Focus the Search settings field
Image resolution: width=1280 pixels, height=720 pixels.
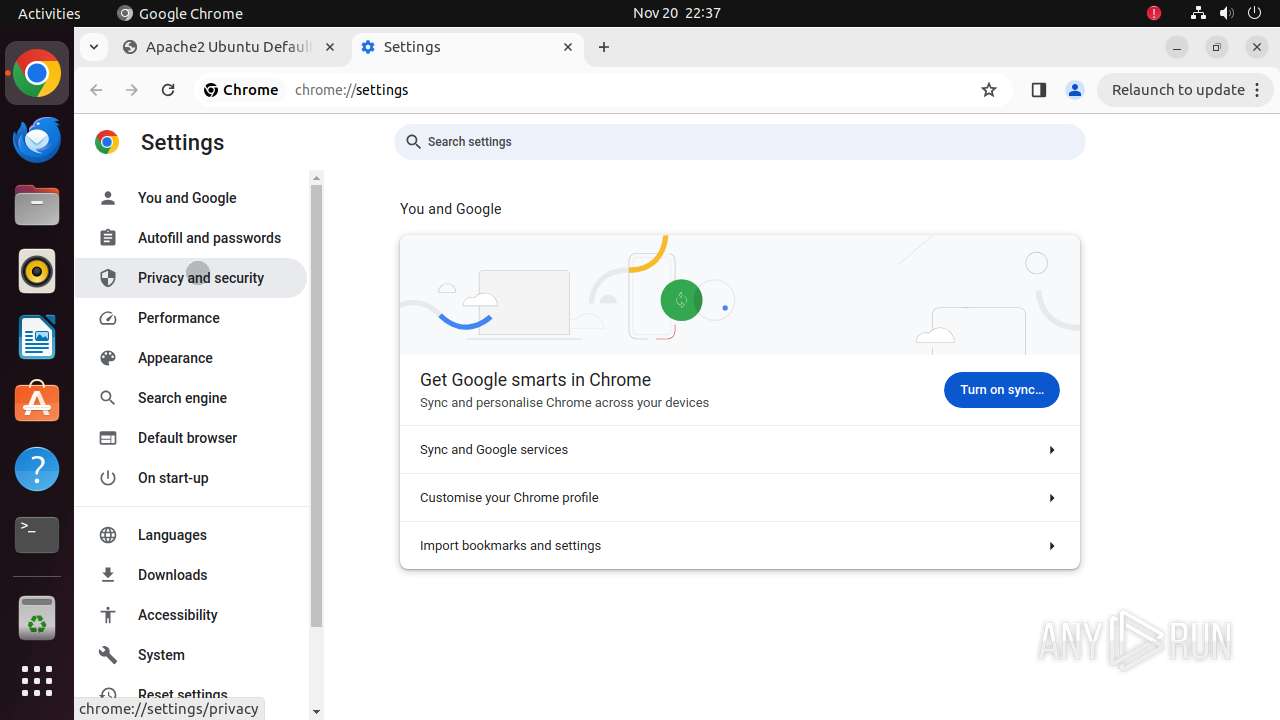click(740, 142)
